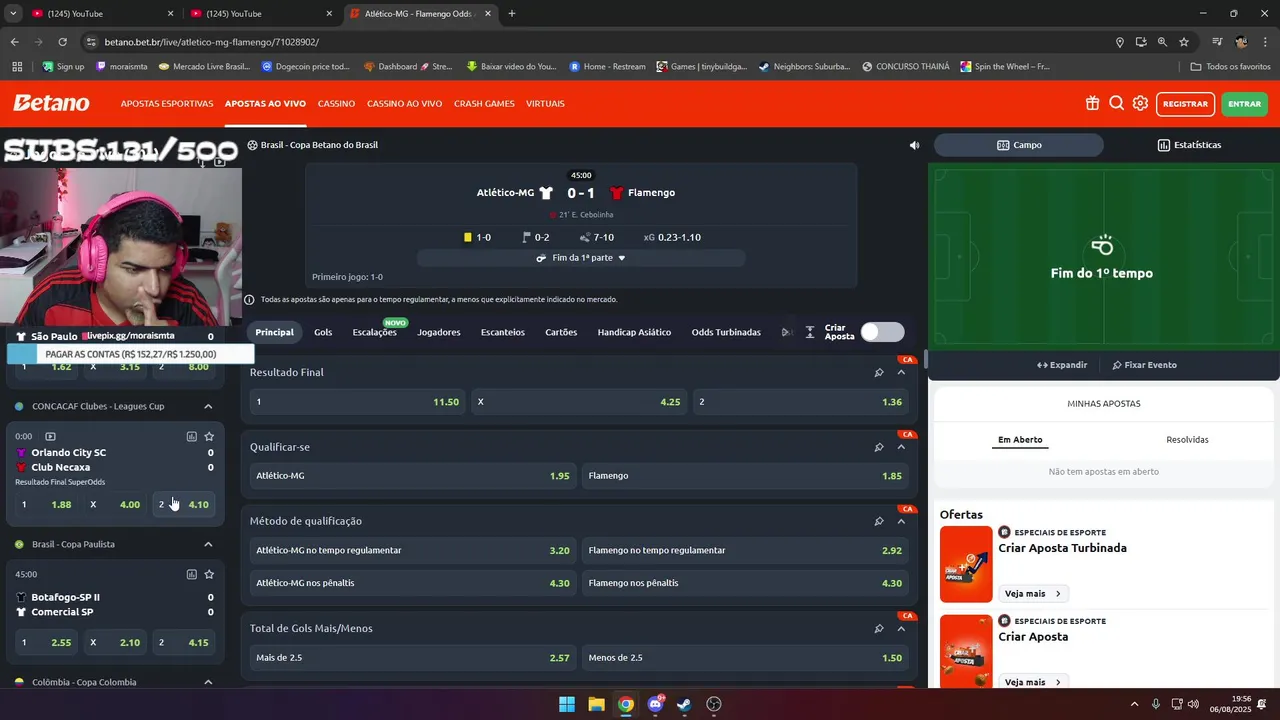Viewport: 1280px width, 720px height.
Task: Reload the page with browser refresh icon
Action: pos(62,42)
